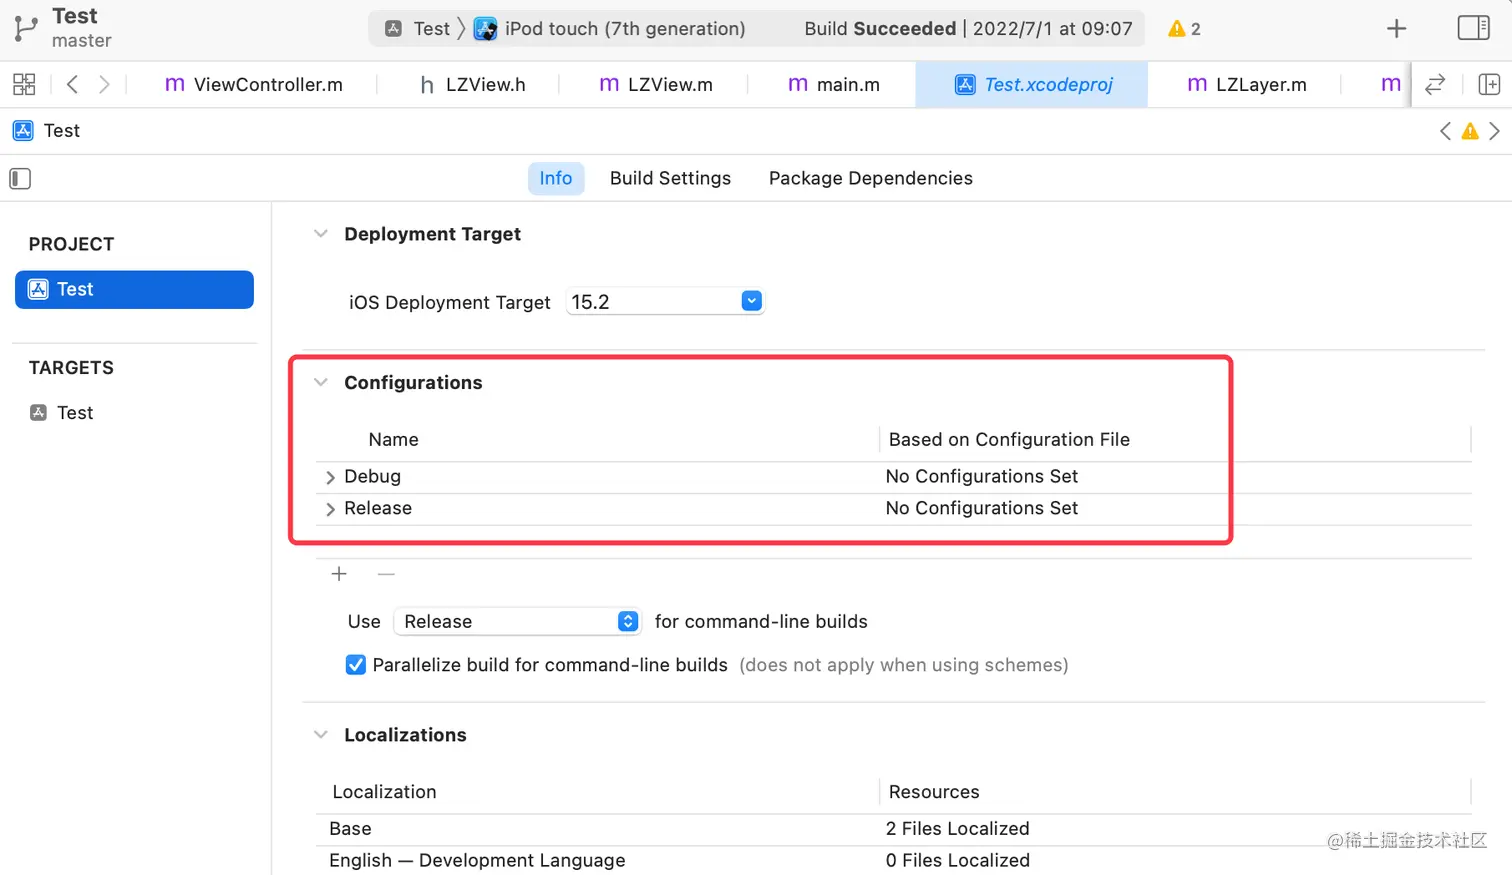1512x875 pixels.
Task: Click the Test project icon in jump bar
Action: coord(23,131)
